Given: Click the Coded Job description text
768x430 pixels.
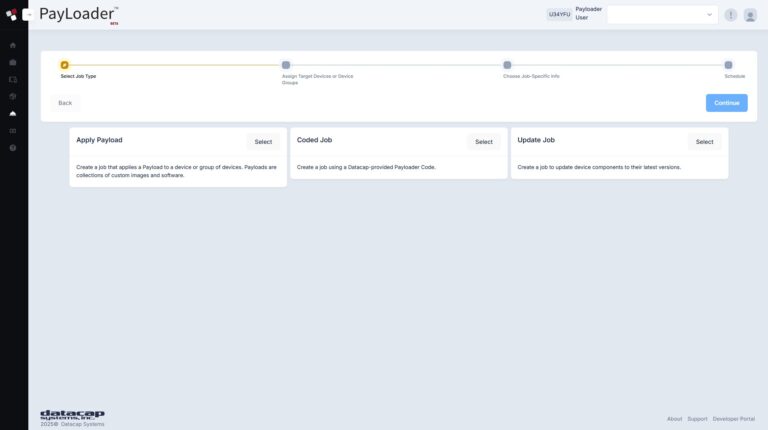Looking at the screenshot, I should [366, 167].
